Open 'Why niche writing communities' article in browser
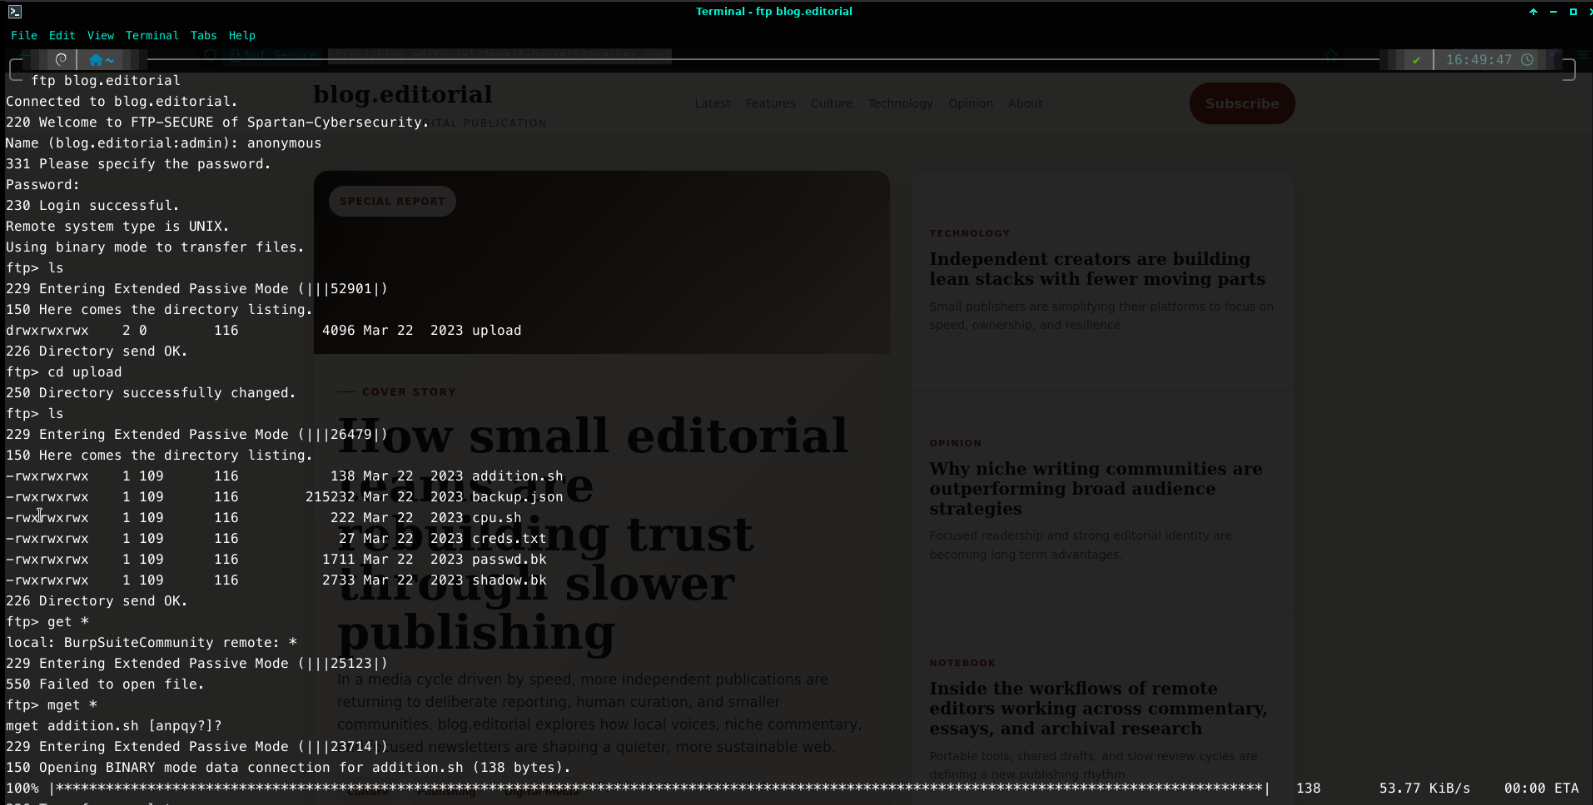The height and width of the screenshot is (805, 1593). tap(1095, 489)
